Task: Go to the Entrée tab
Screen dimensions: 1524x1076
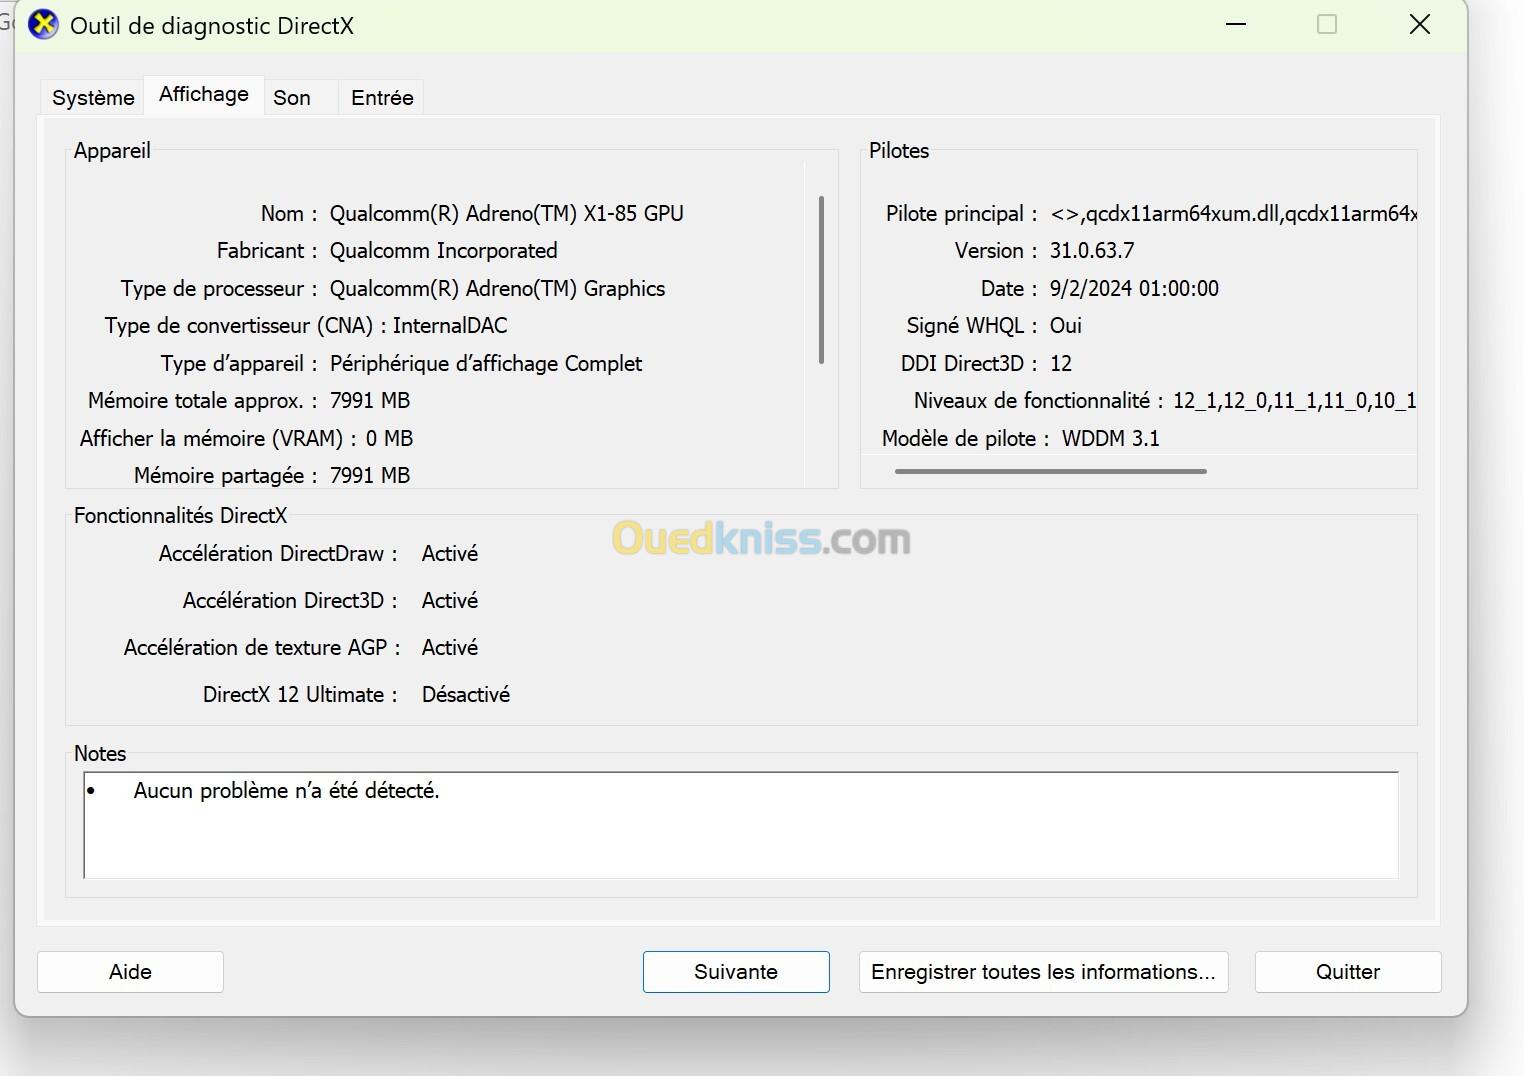Action: pos(382,98)
